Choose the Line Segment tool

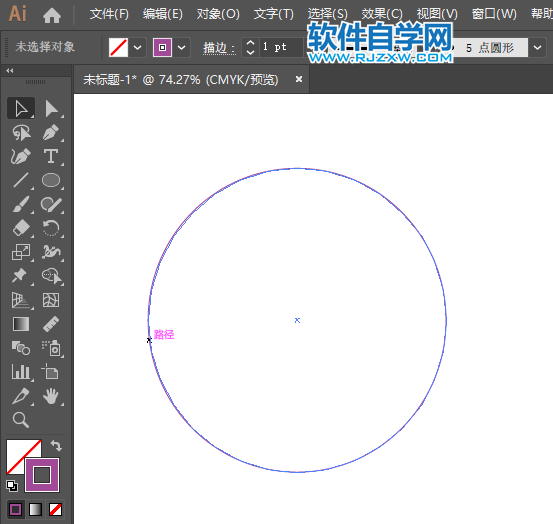(x=21, y=180)
